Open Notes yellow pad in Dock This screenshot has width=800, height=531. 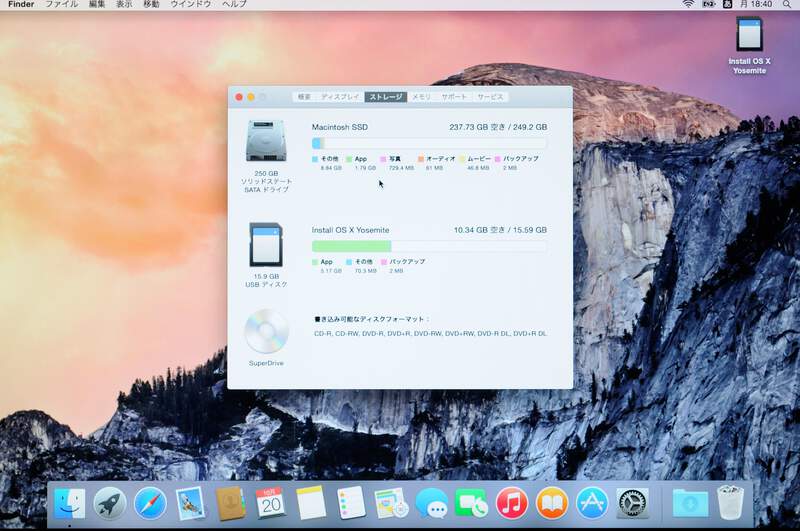(311, 503)
